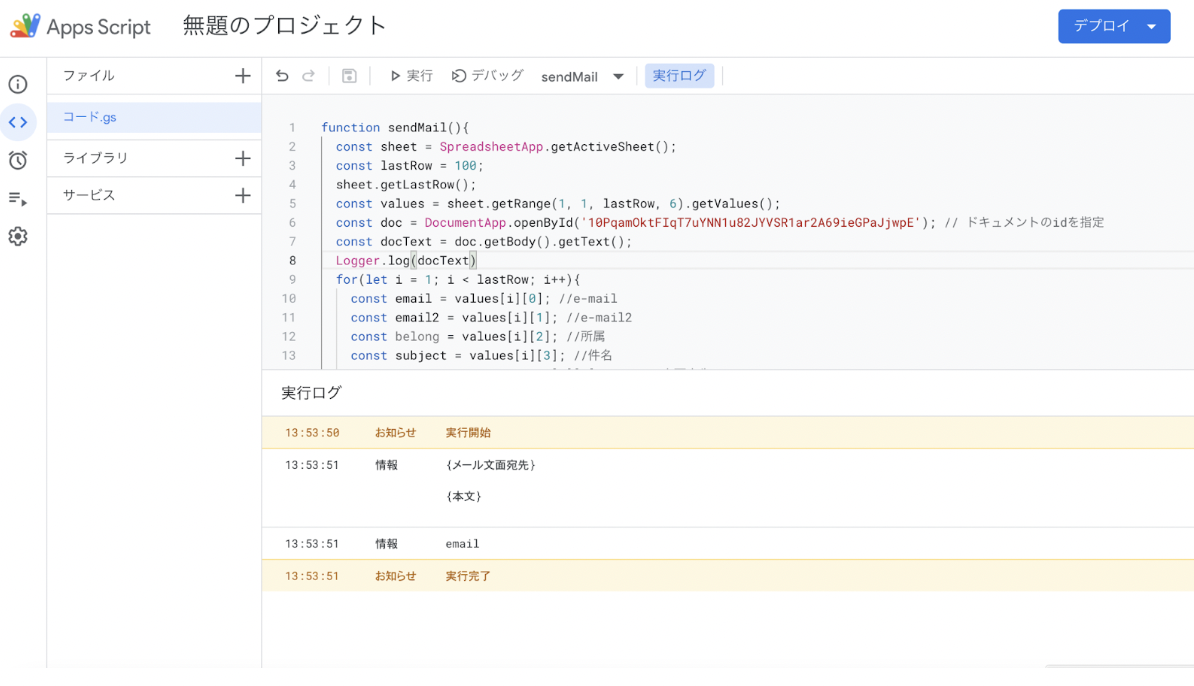This screenshot has height=686, width=1194.
Task: Select the Editor code icon in sidebar
Action: point(18,122)
